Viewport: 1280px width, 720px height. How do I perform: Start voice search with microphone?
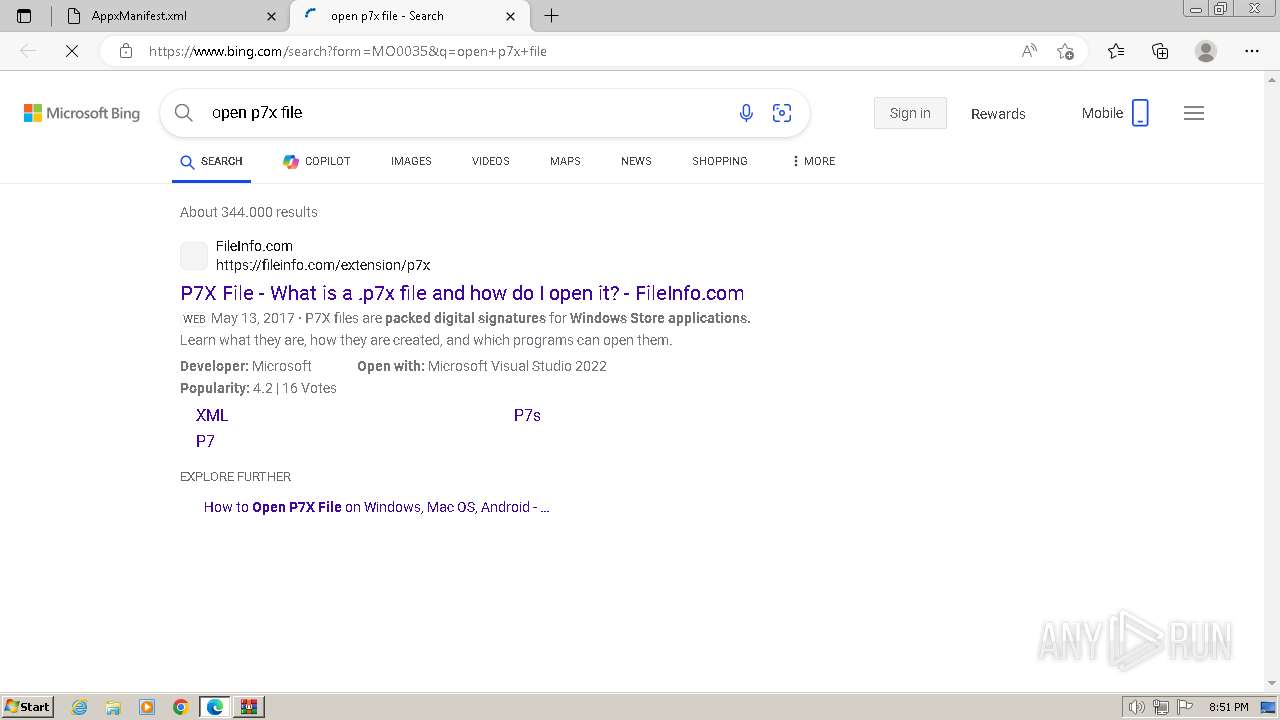746,113
